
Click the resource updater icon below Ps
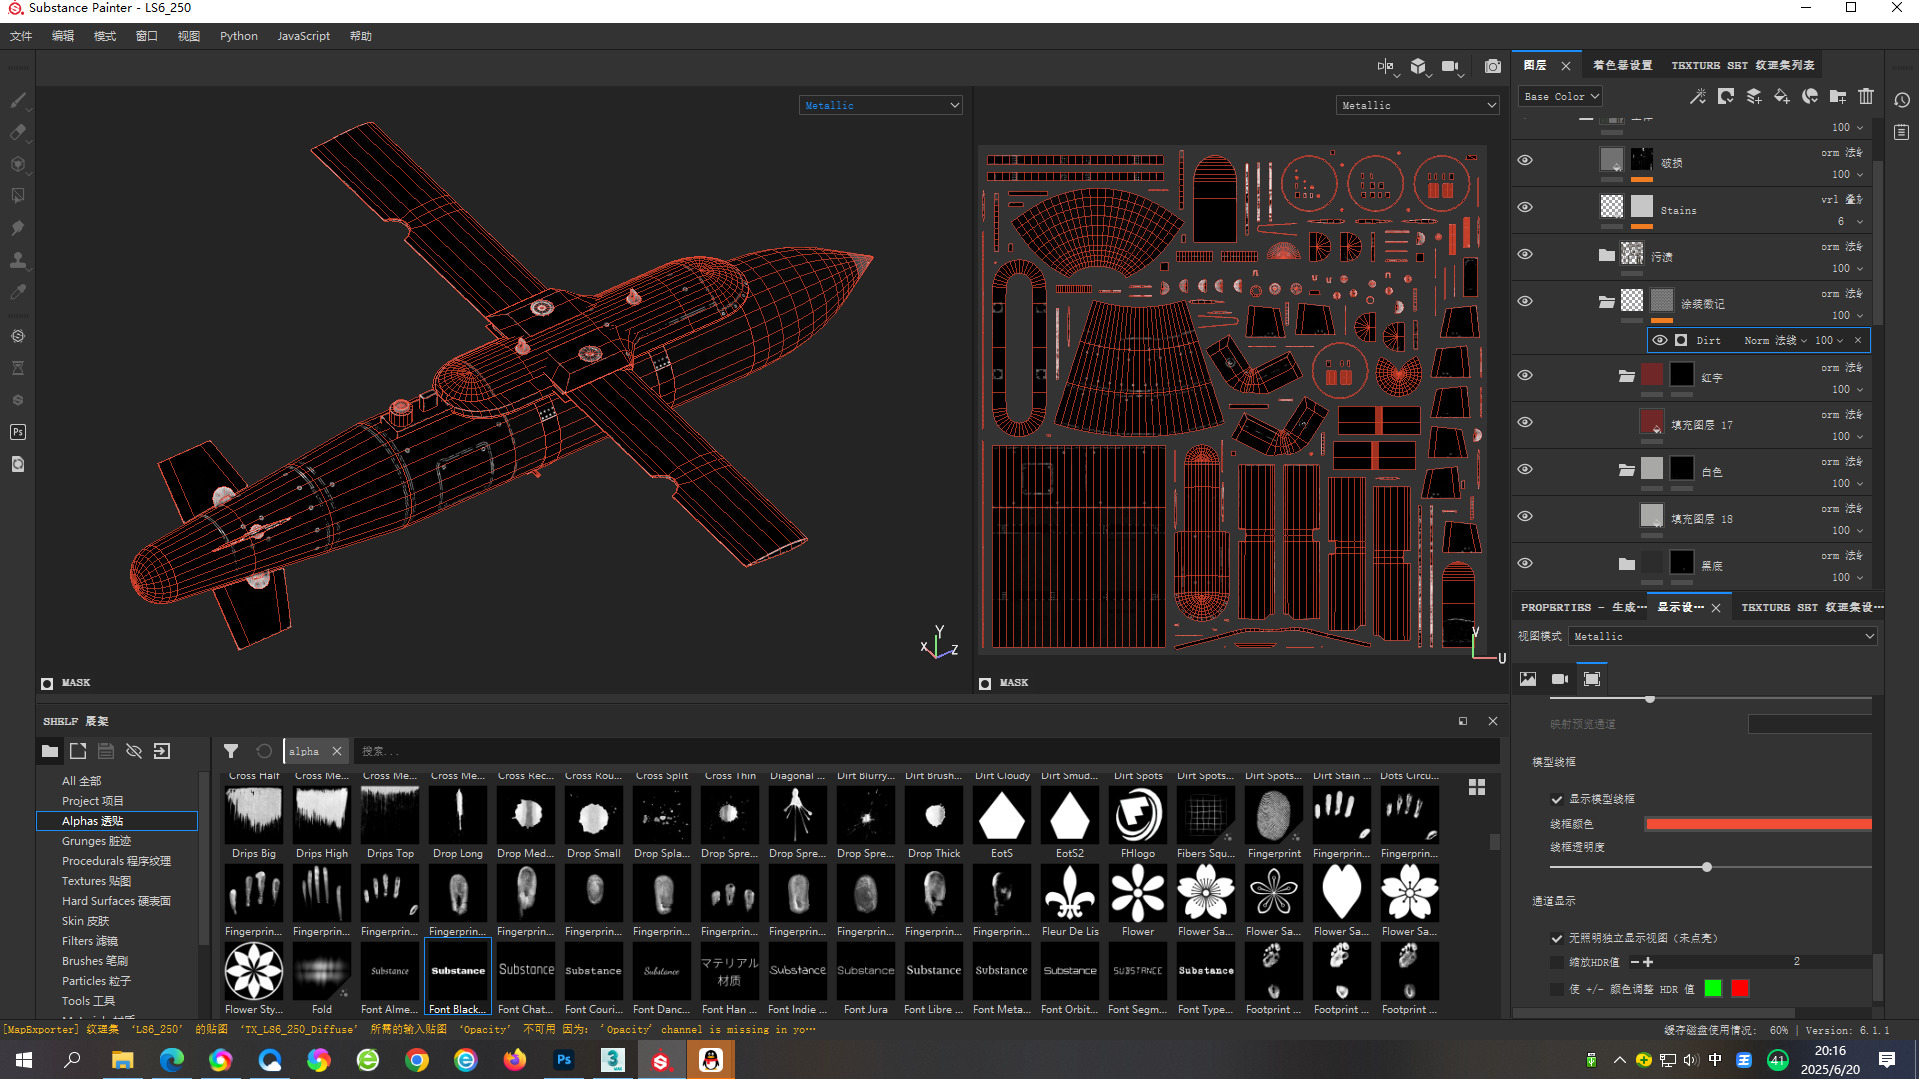18,464
